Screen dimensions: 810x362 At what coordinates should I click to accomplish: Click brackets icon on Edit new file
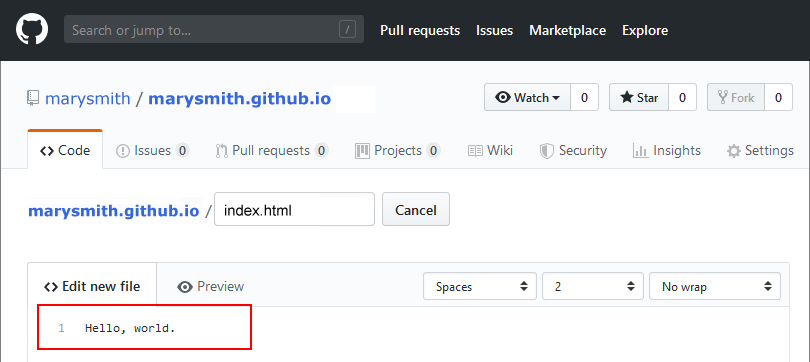(51, 287)
